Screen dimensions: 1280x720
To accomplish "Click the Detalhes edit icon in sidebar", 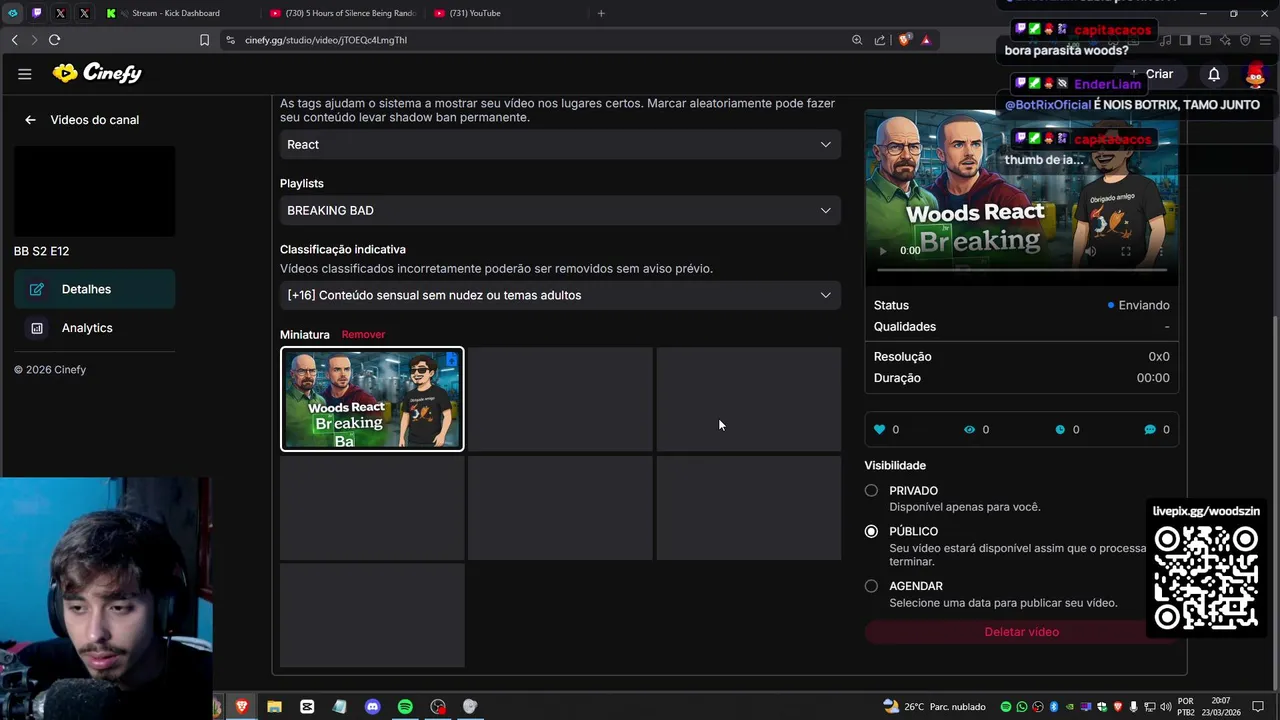I will tap(37, 289).
